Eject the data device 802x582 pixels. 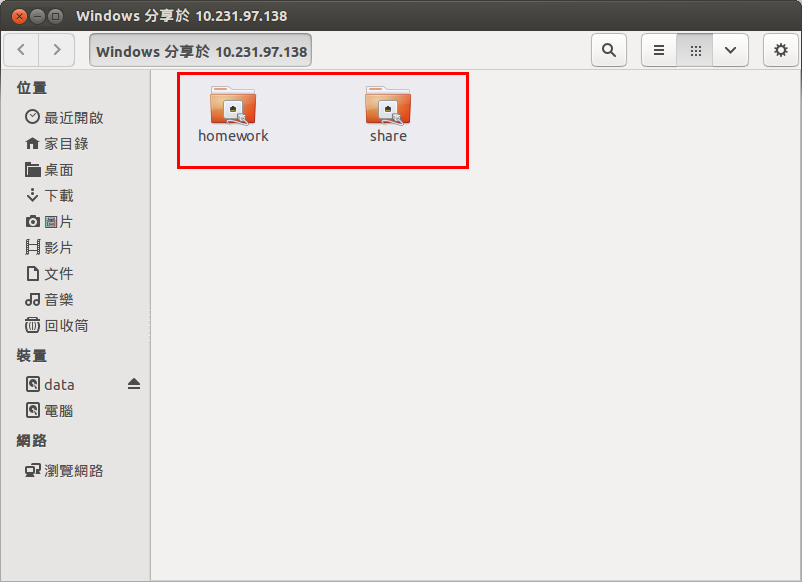click(134, 384)
